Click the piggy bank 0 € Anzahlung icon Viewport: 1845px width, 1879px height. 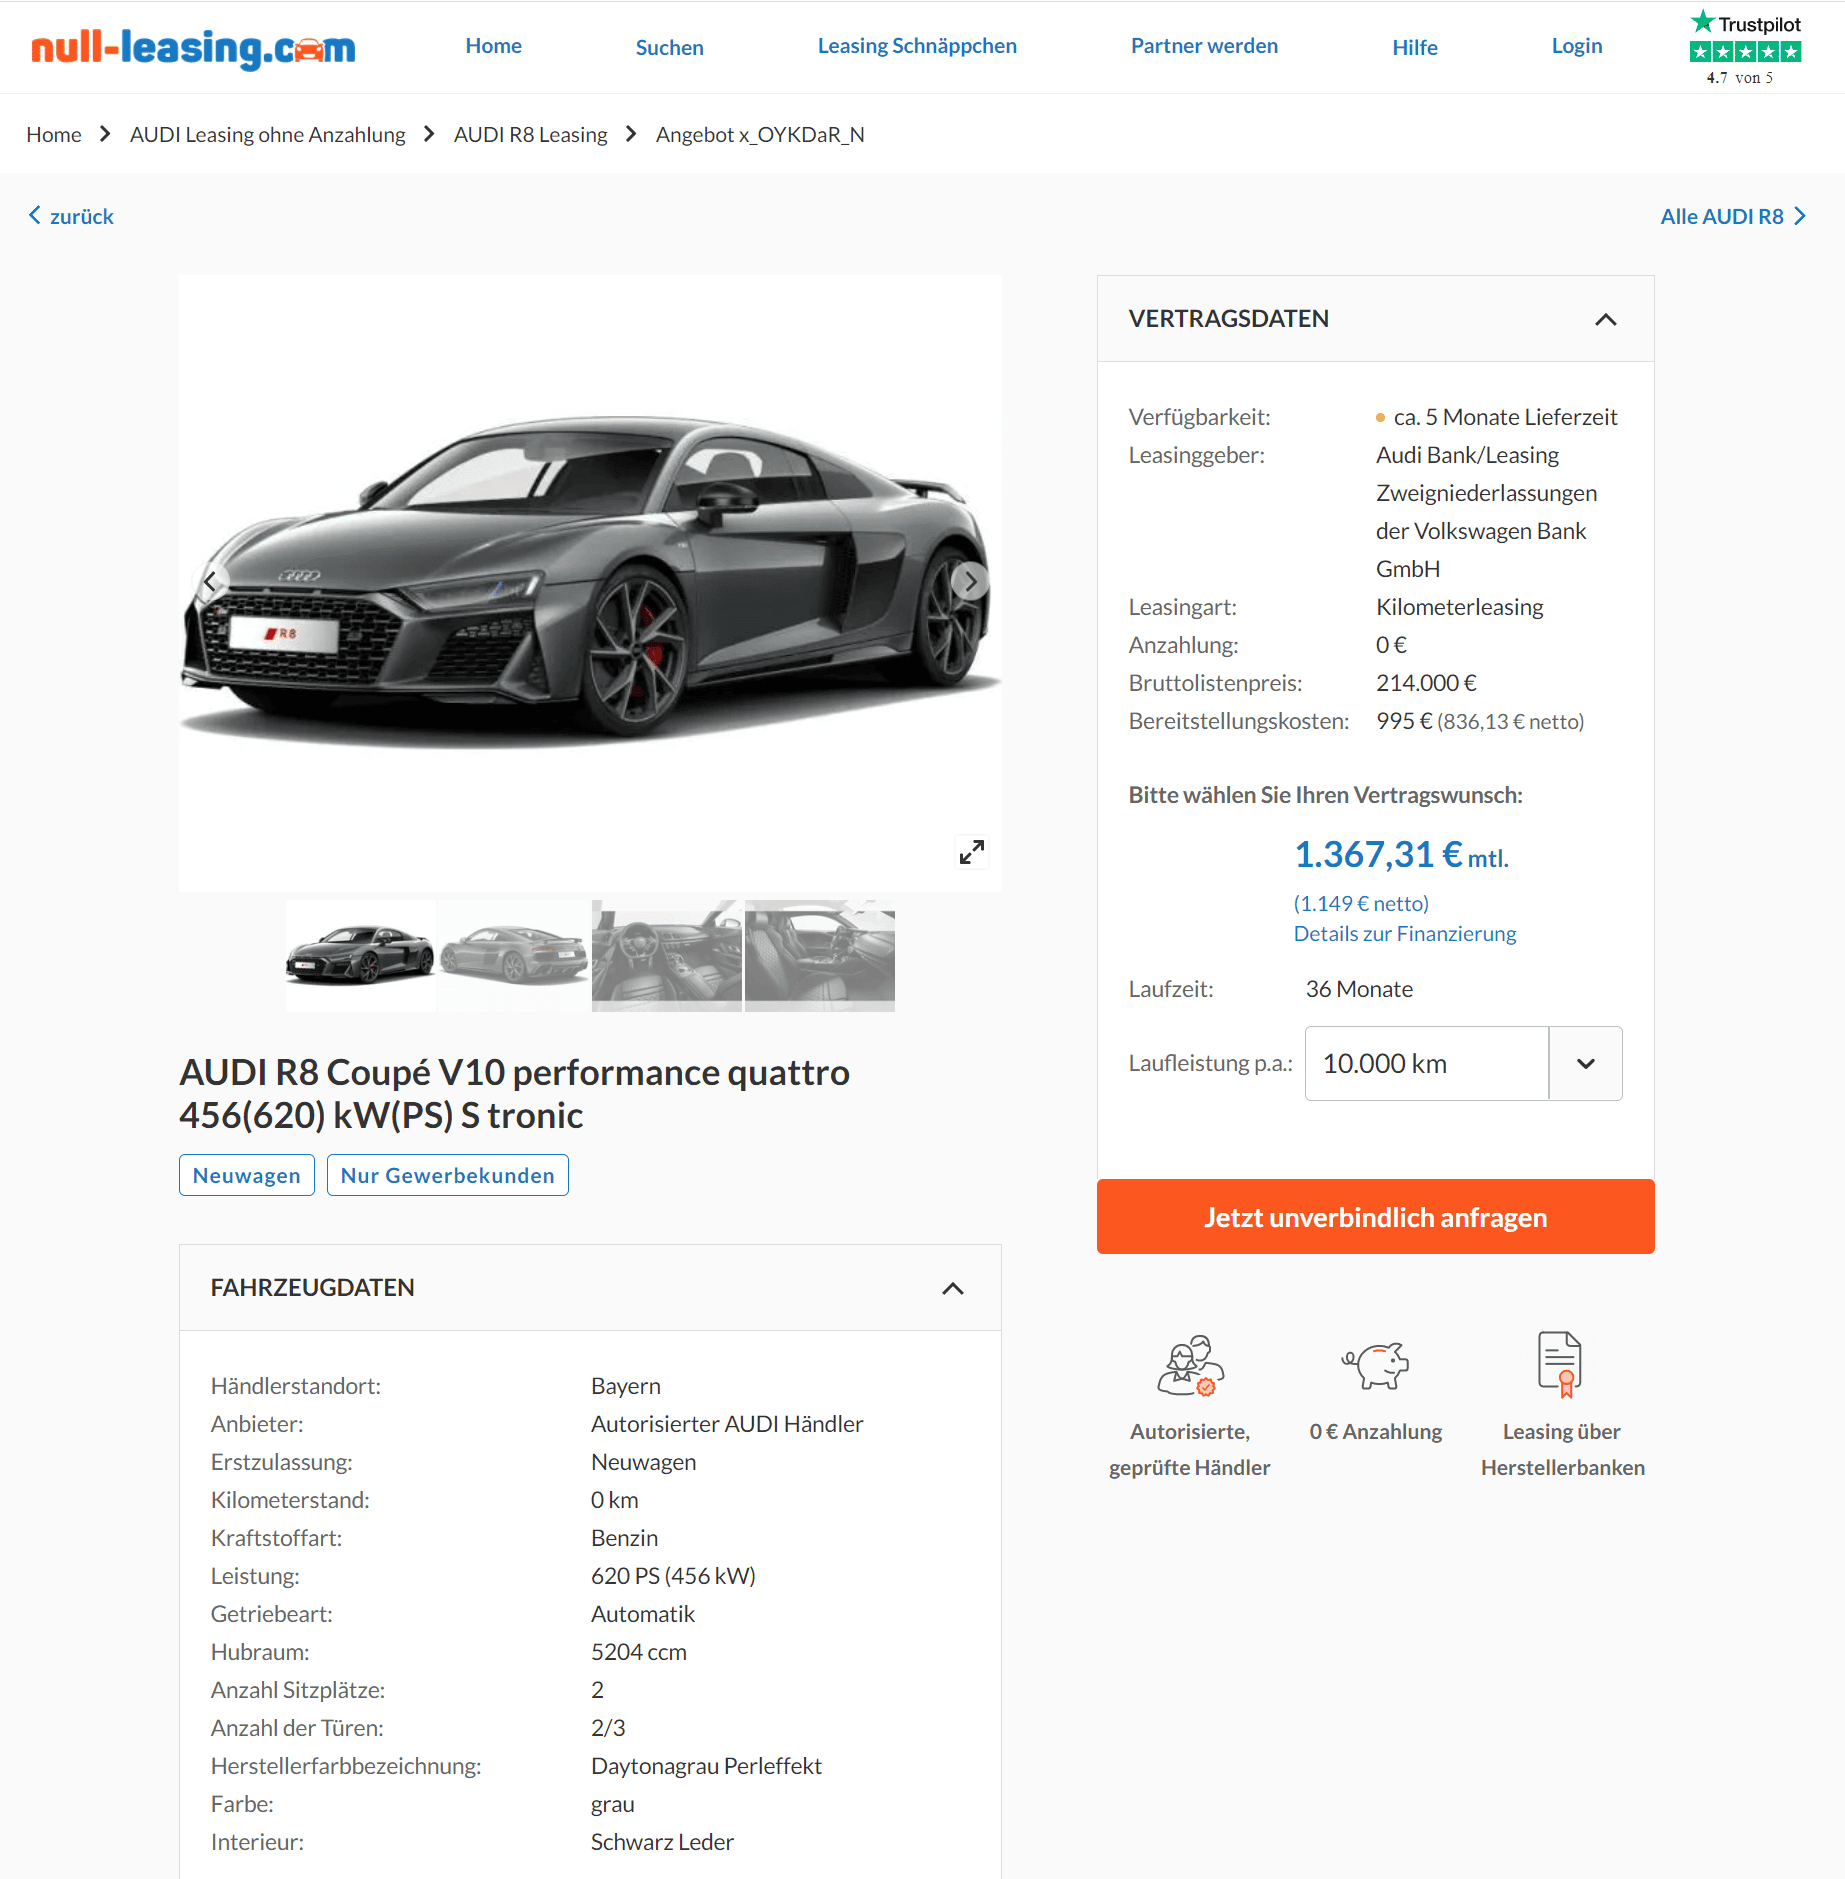[1375, 1365]
